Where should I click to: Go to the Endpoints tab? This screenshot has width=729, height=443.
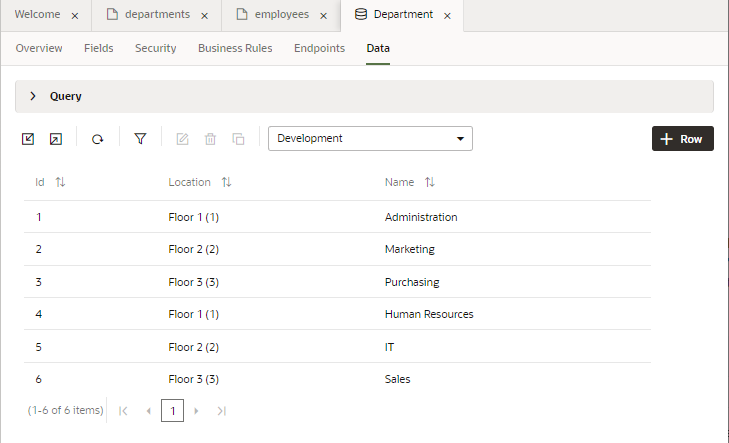pos(319,48)
